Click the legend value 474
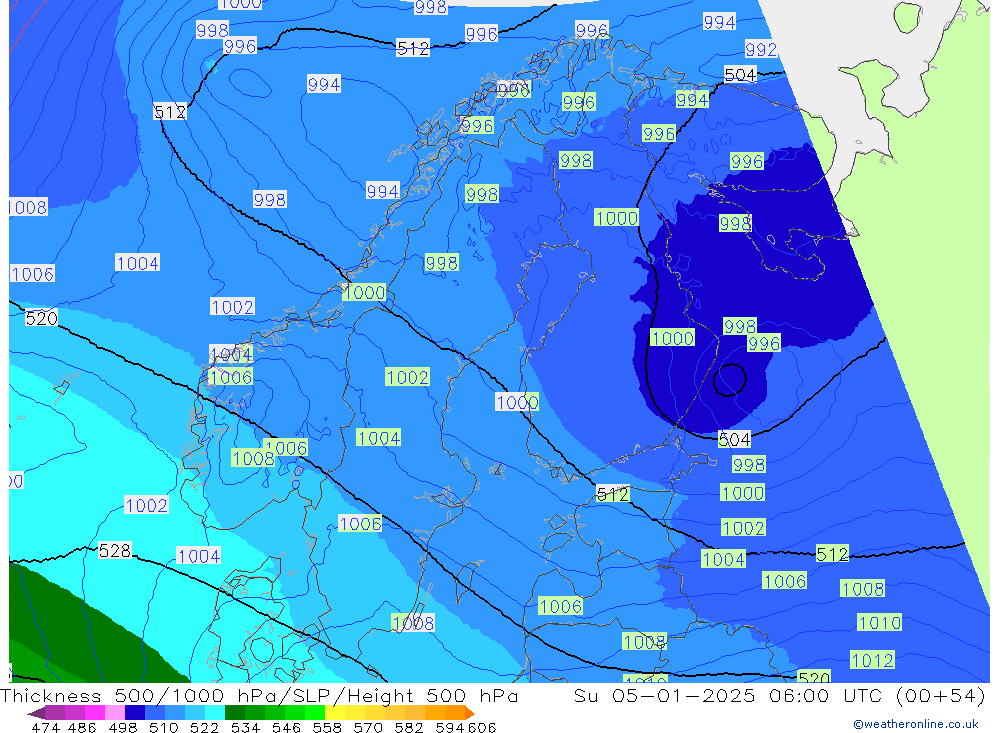This screenshot has height=733, width=1000. [46, 727]
